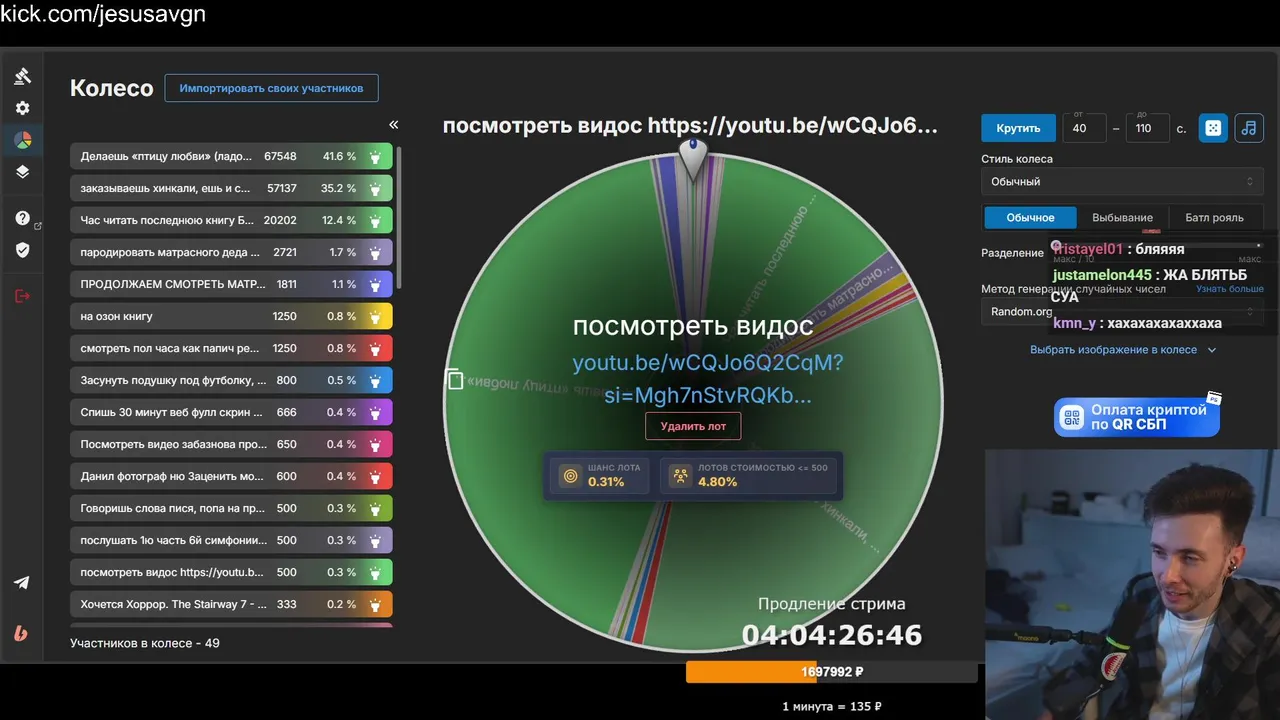This screenshot has width=1280, height=720.
Task: Select lot name 'заказываешь хинкали, ешь и с...'
Action: click(x=166, y=189)
